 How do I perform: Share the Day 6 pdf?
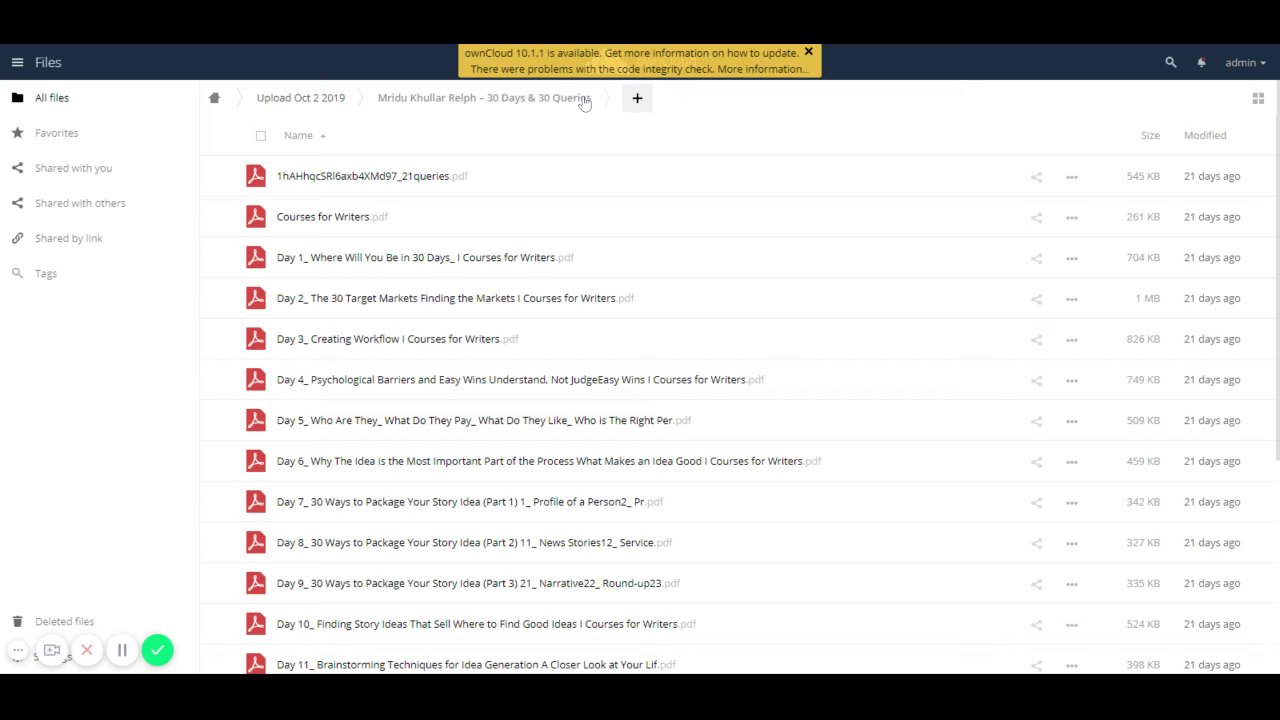click(1036, 462)
